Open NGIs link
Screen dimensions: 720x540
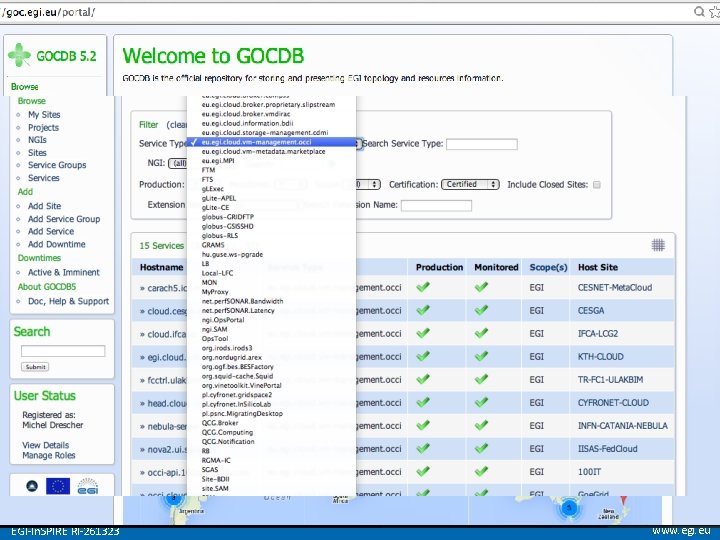click(37, 140)
